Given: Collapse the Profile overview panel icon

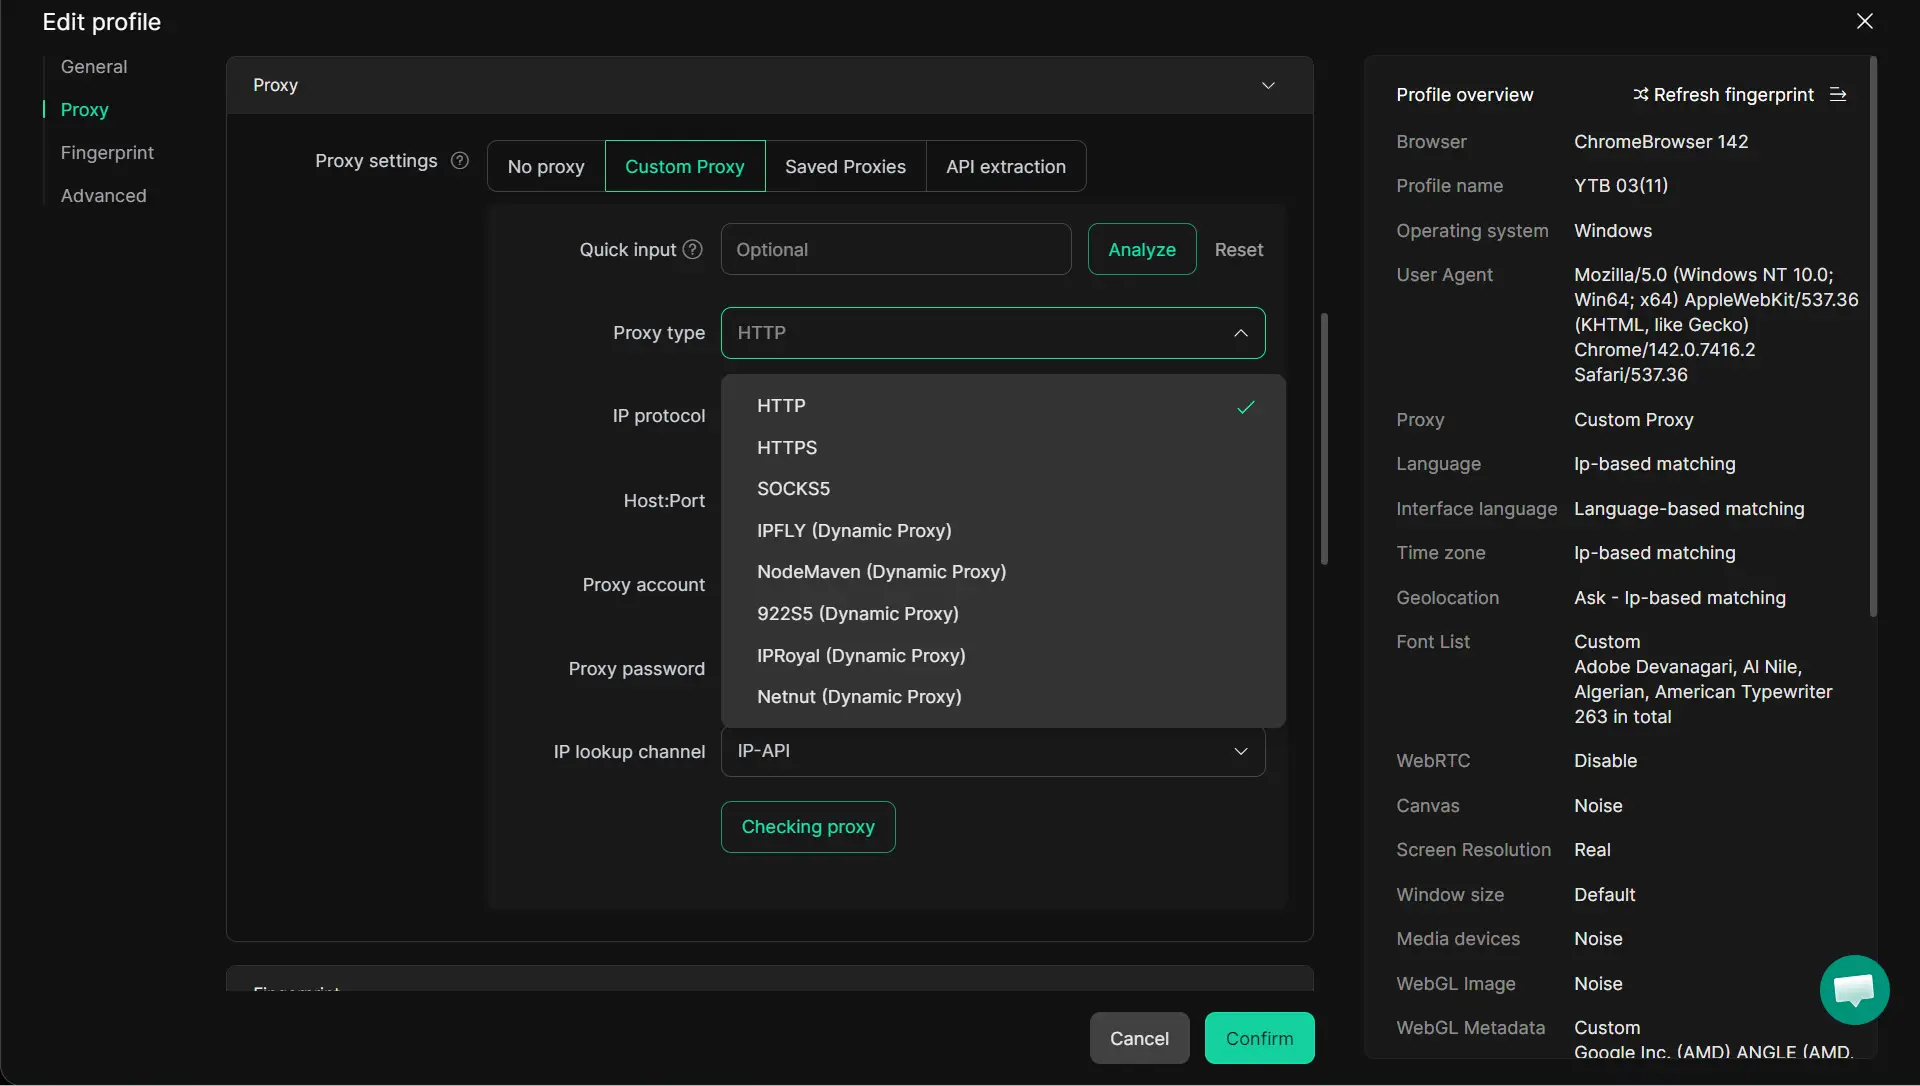Looking at the screenshot, I should click(1838, 95).
